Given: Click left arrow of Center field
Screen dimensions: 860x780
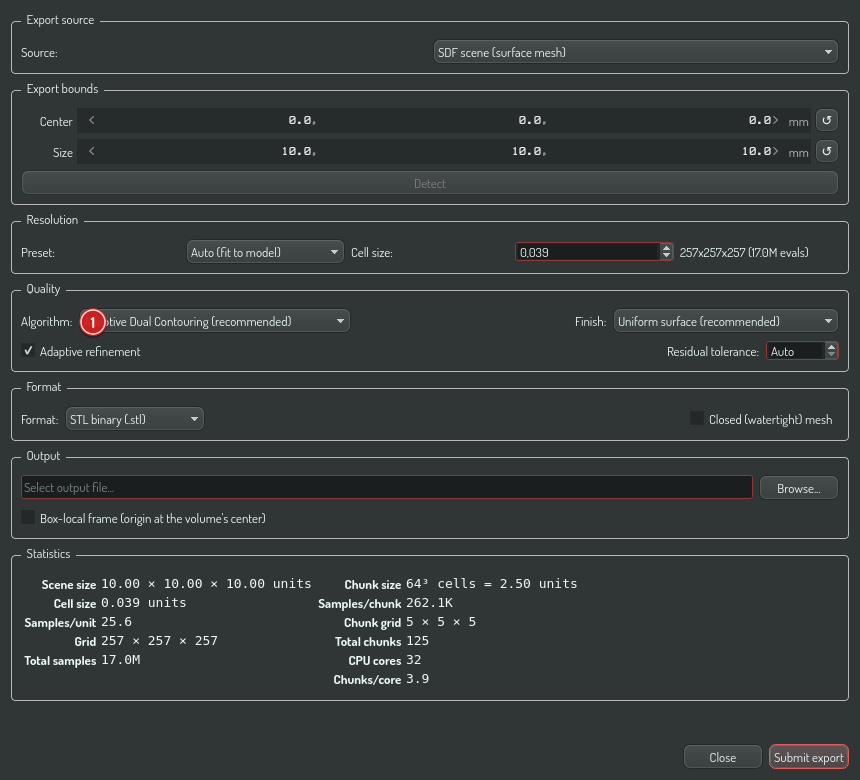Looking at the screenshot, I should coord(92,120).
